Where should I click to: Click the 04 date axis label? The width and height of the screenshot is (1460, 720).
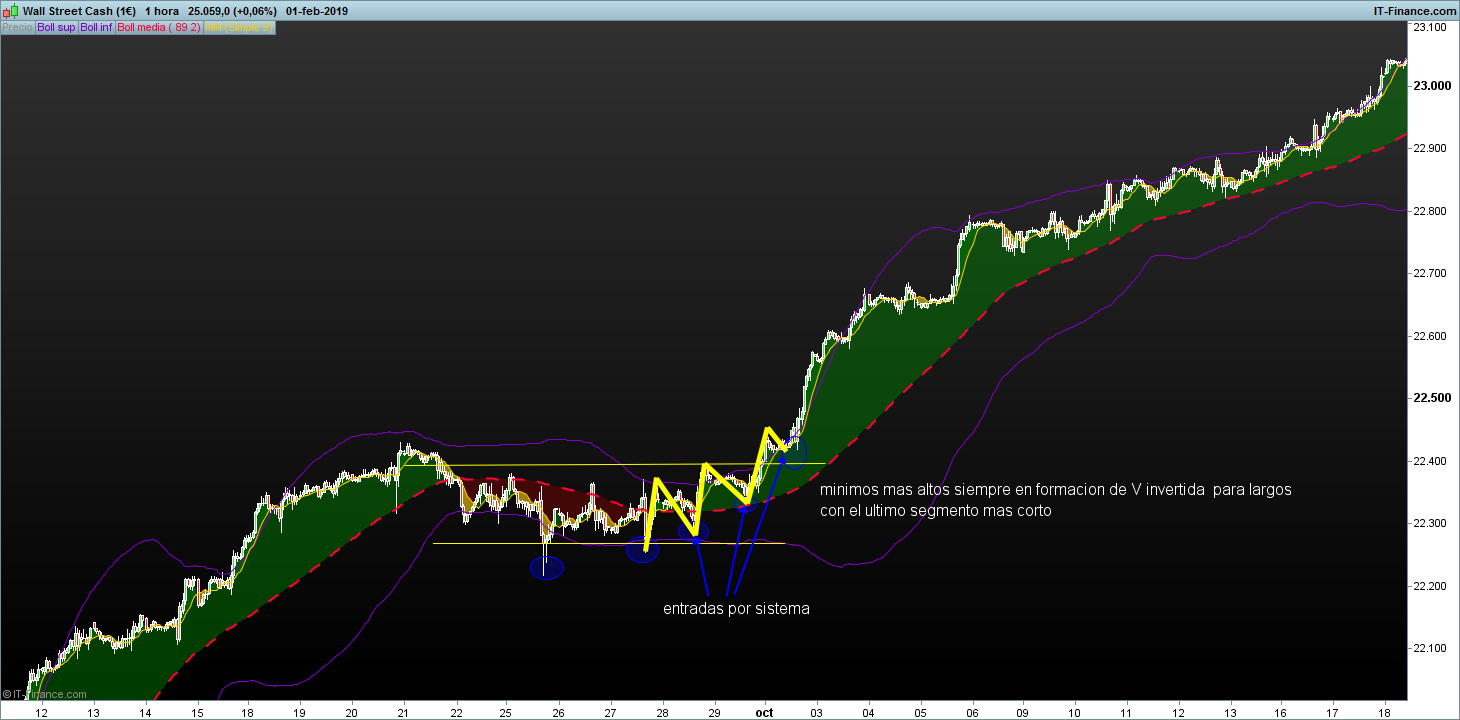point(868,712)
